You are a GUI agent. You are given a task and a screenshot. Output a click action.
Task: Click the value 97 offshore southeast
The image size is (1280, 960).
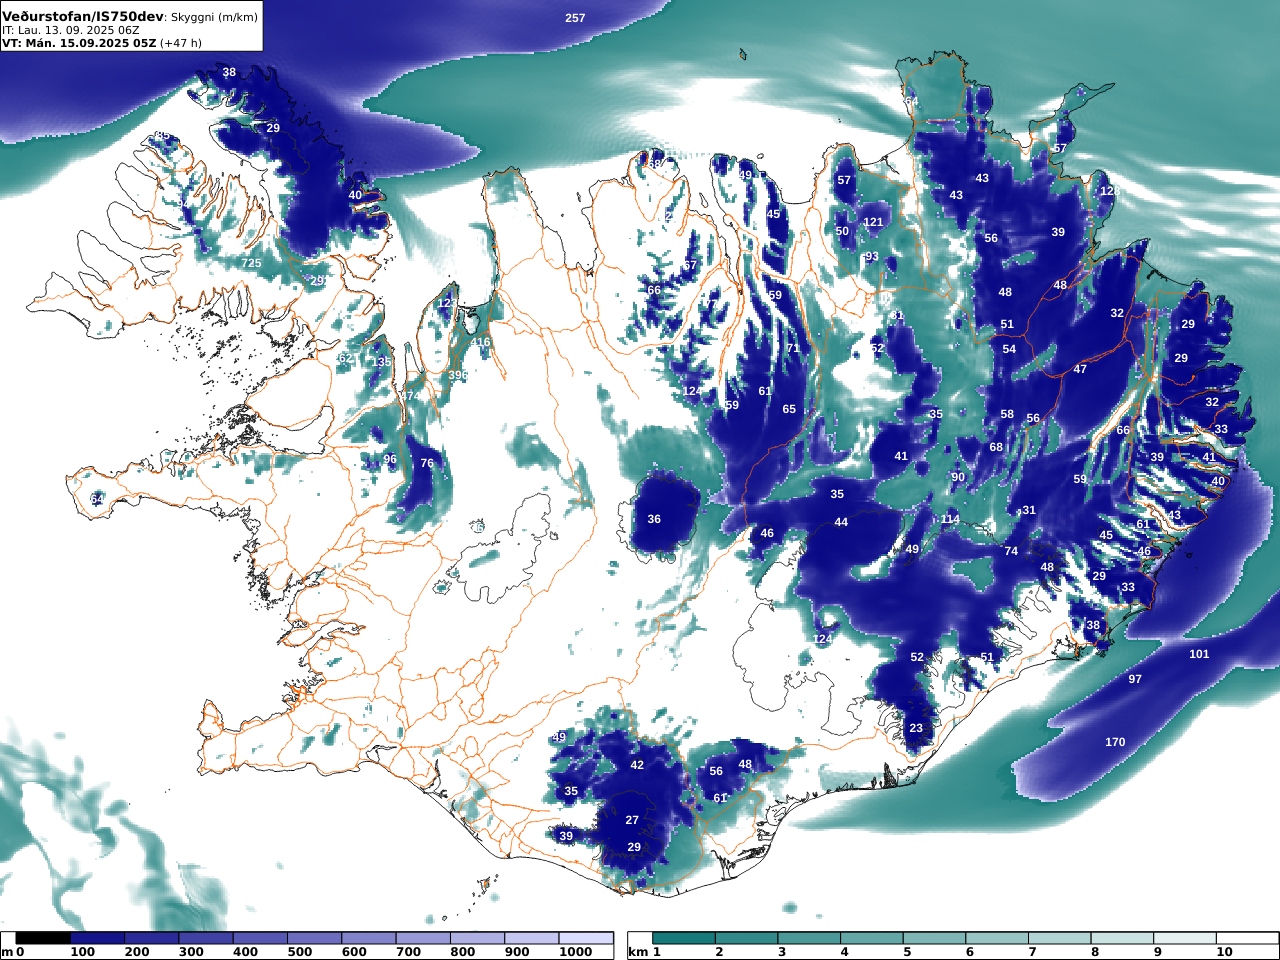point(1135,679)
